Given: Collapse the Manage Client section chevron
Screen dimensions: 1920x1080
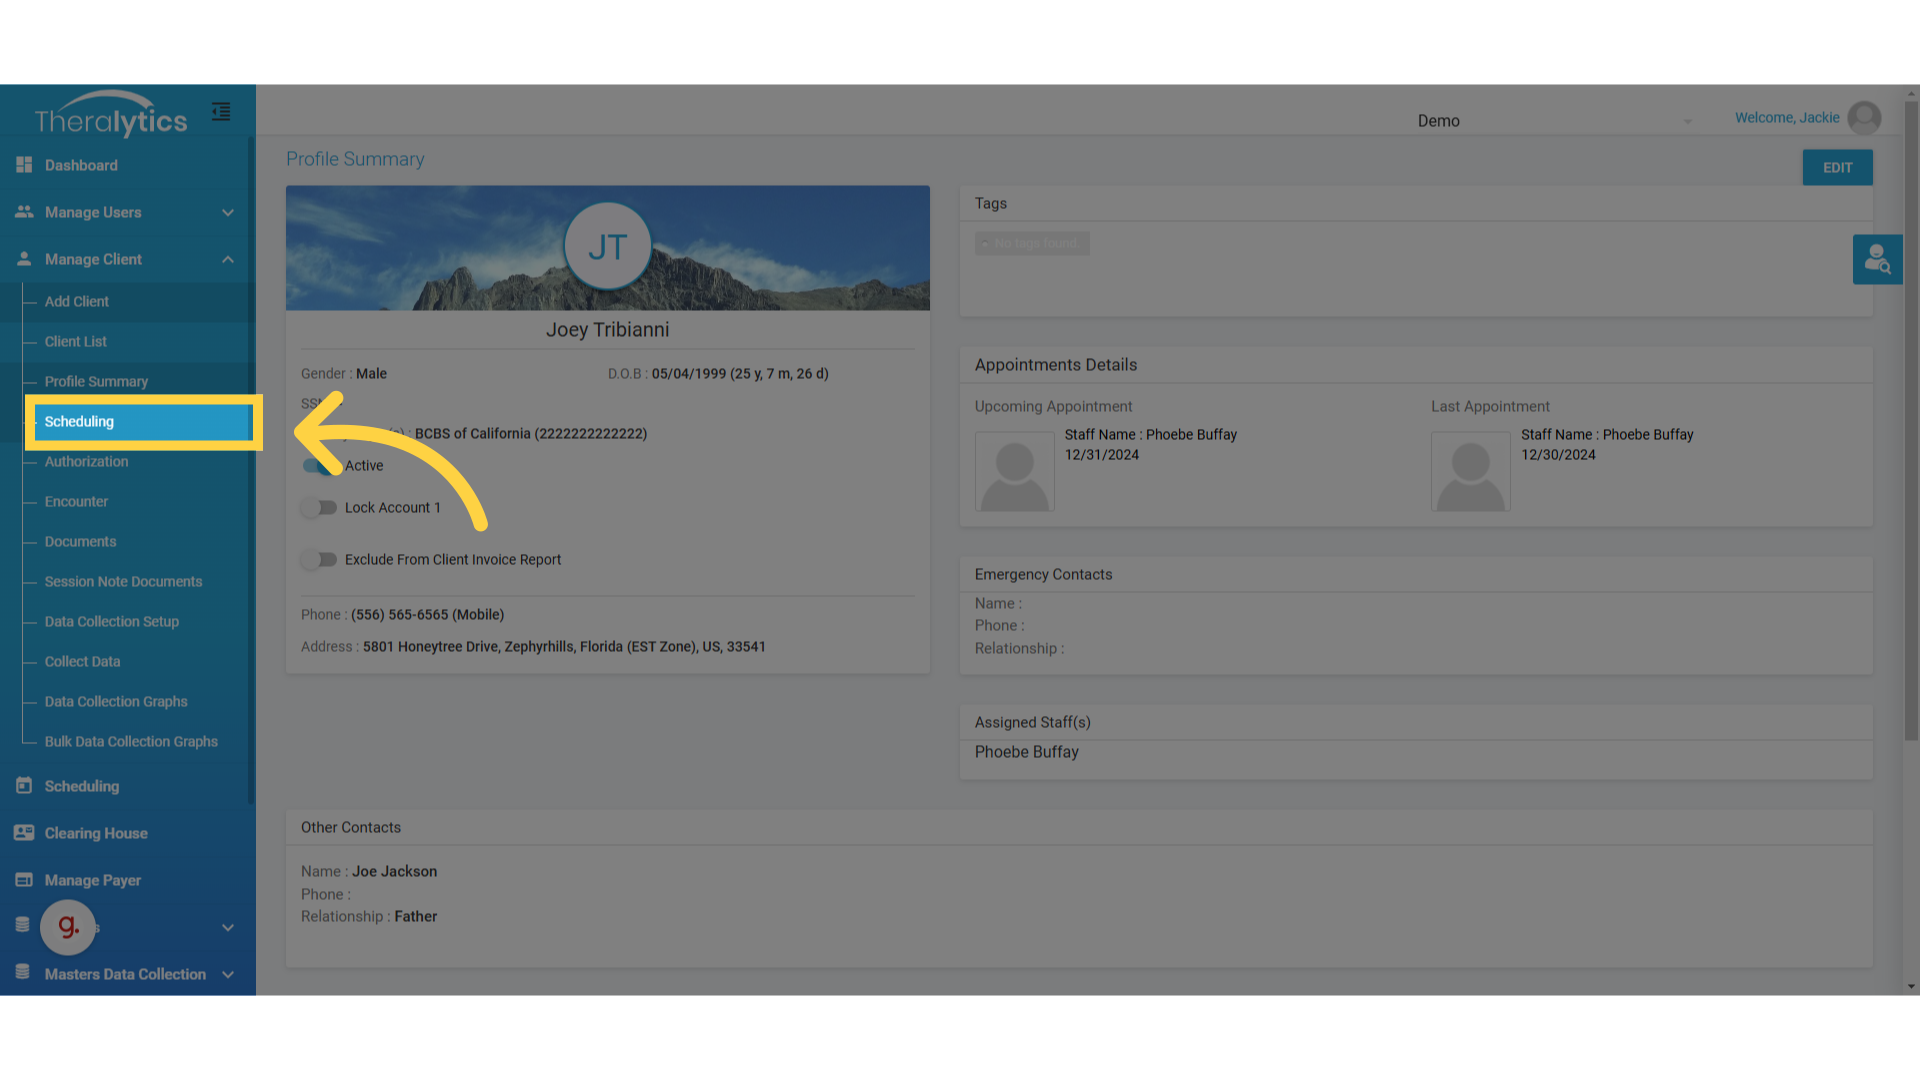Looking at the screenshot, I should pyautogui.click(x=228, y=259).
